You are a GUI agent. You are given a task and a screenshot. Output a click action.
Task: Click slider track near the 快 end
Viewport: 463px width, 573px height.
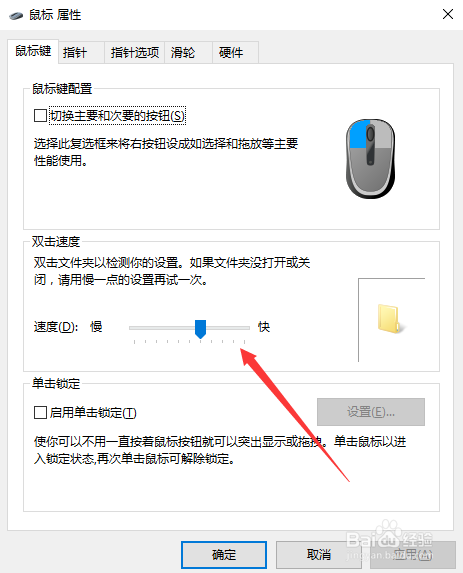tap(239, 328)
